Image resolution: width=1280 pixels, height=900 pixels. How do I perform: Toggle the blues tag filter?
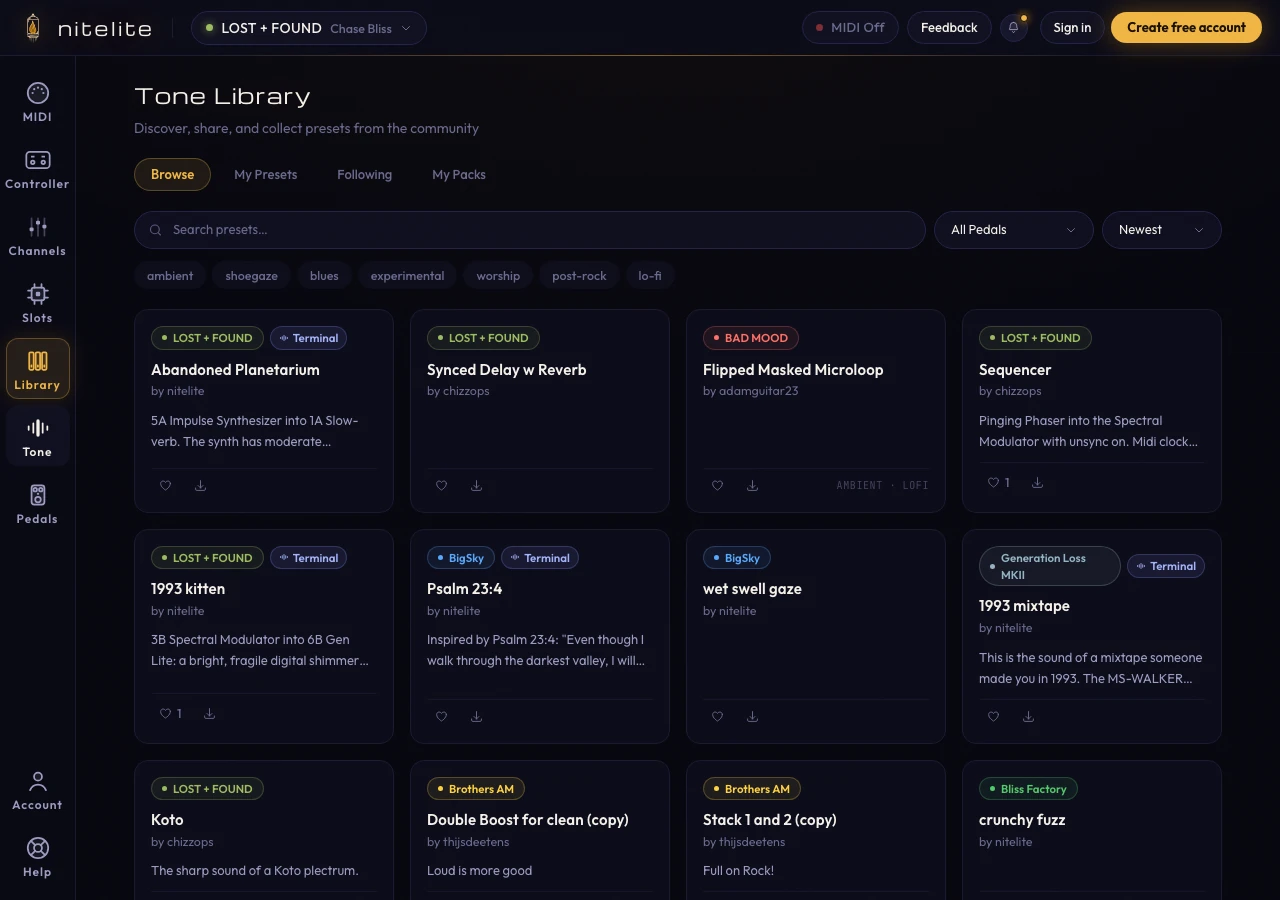tap(324, 276)
